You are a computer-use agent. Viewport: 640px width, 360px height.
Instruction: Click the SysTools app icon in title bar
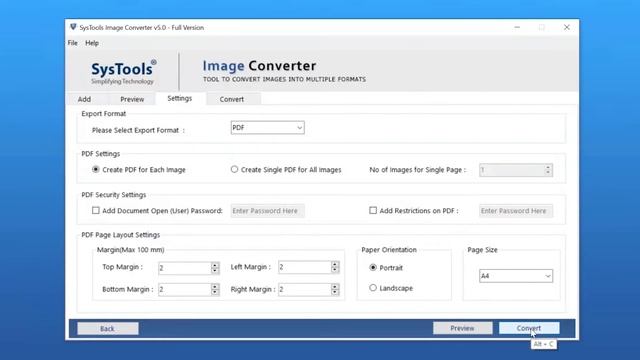[x=73, y=27]
